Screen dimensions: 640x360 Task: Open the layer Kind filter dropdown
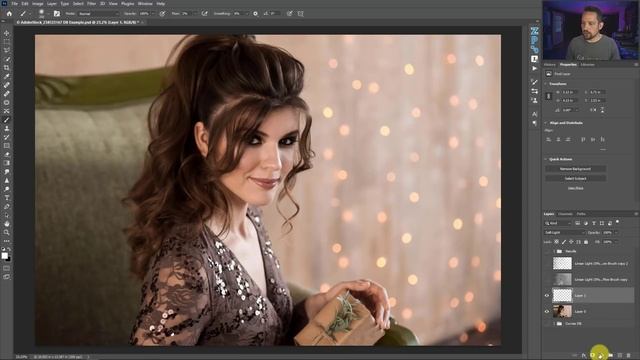pyautogui.click(x=558, y=223)
